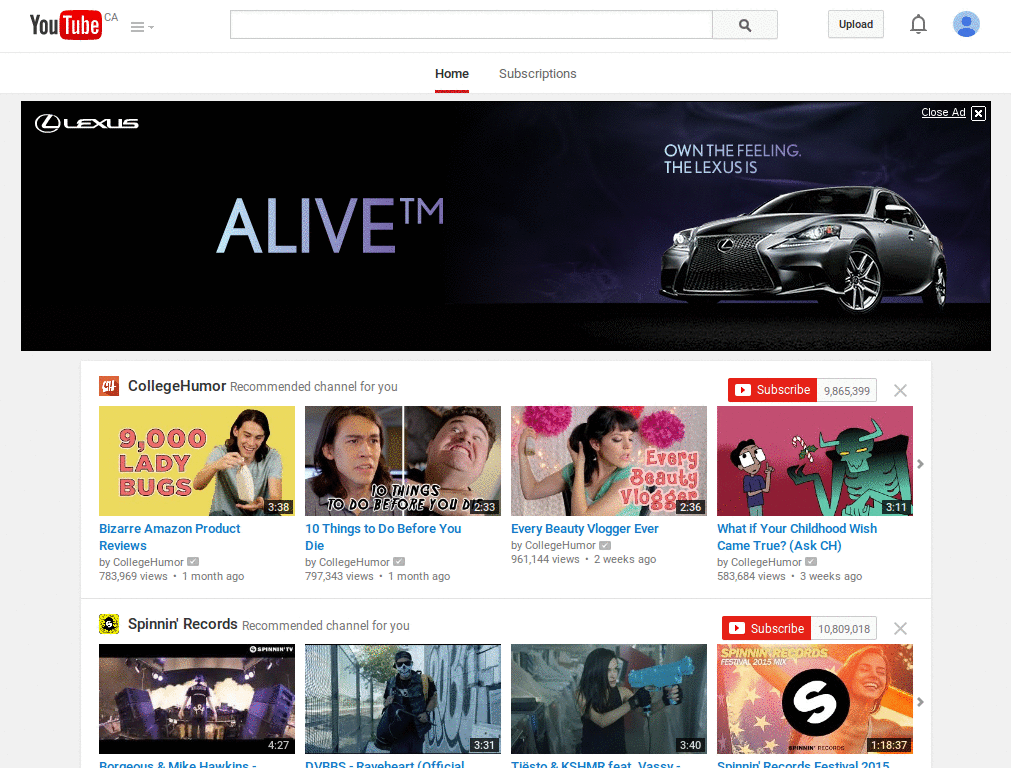Screen dimensions: 1024x768
Task: Focus the search input field
Action: 471,25
